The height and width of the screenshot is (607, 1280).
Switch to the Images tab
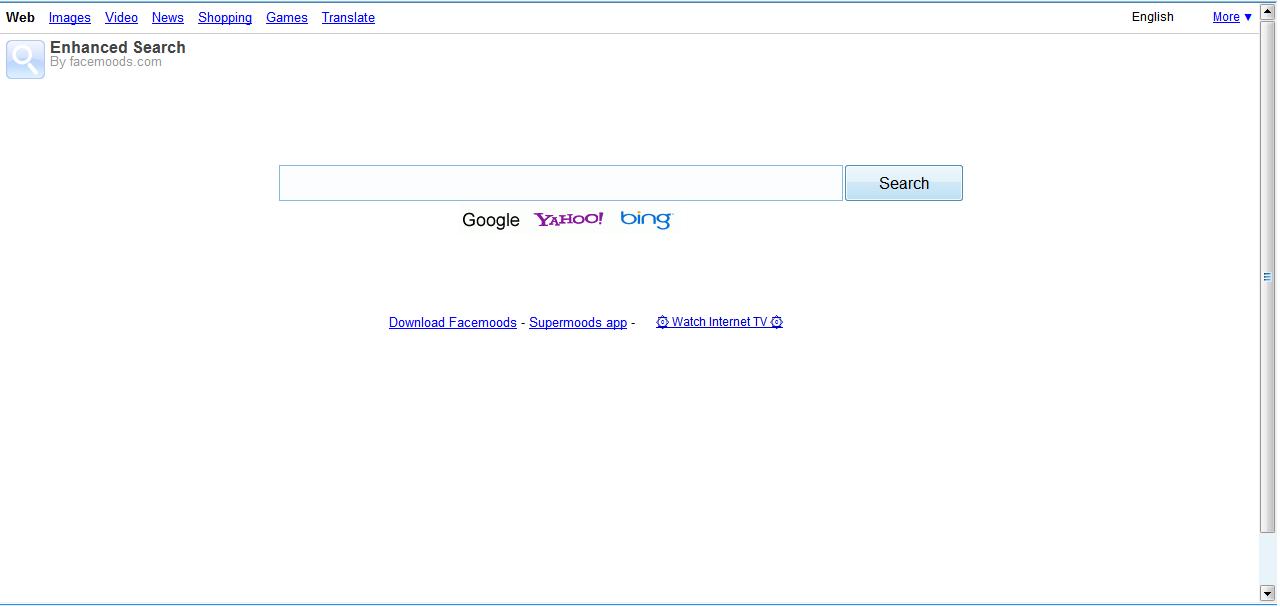point(70,18)
